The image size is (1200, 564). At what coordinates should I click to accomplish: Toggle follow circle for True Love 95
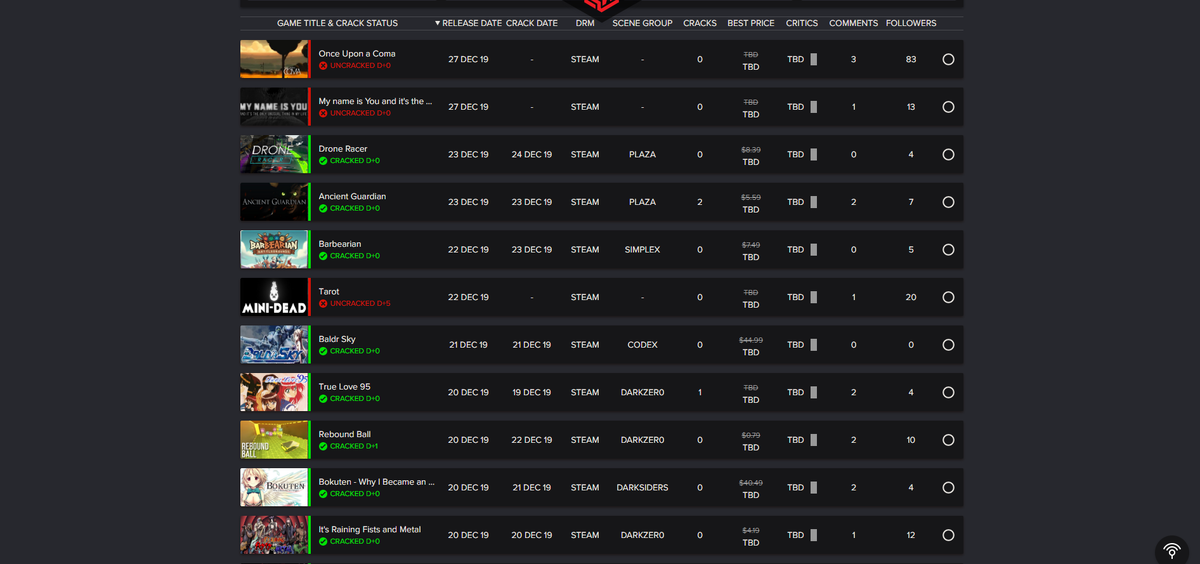pyautogui.click(x=948, y=392)
